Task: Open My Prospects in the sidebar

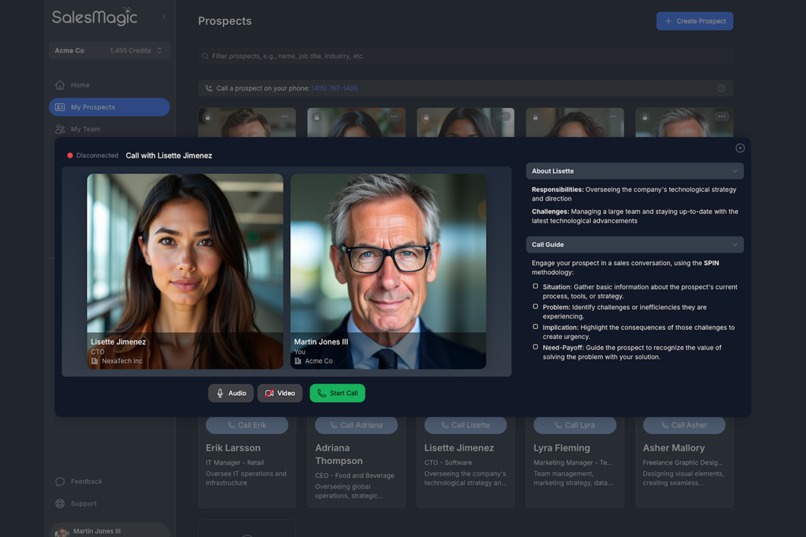Action: click(109, 107)
